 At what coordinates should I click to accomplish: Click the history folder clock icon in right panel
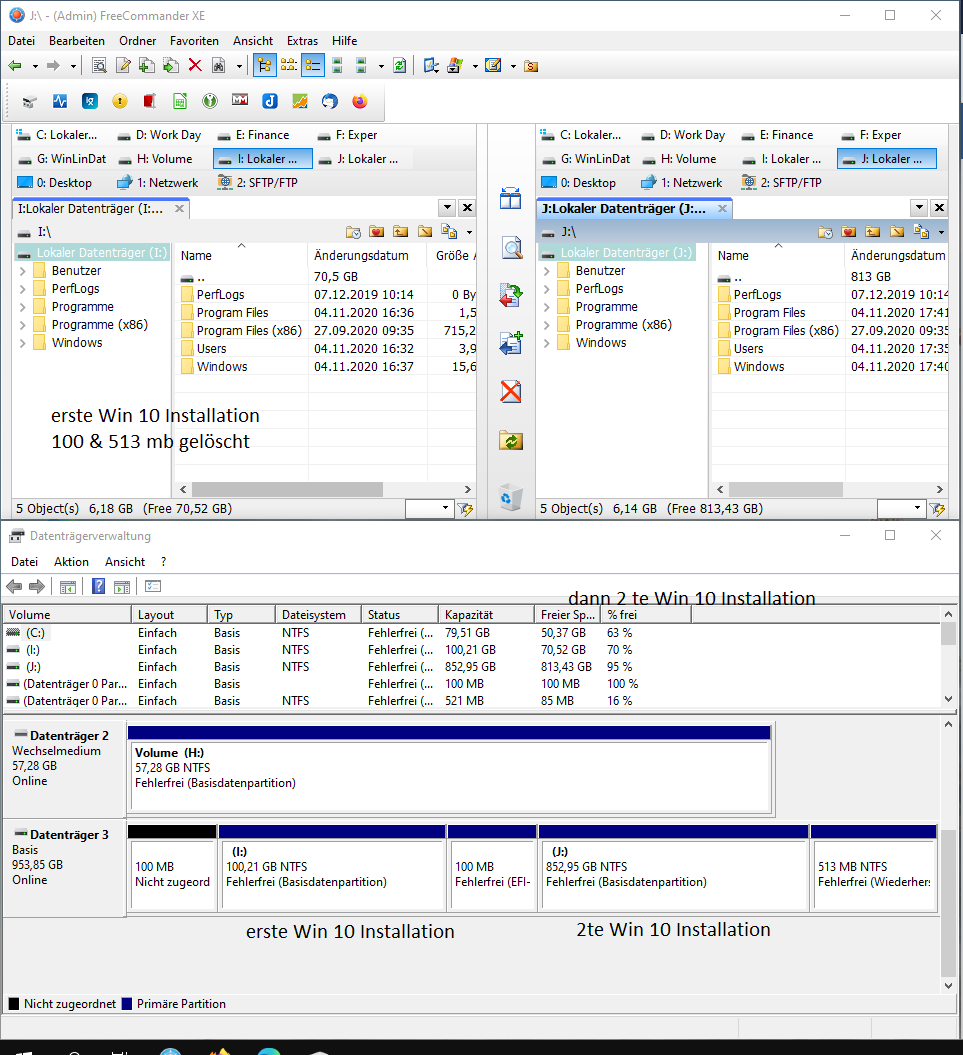coord(825,231)
